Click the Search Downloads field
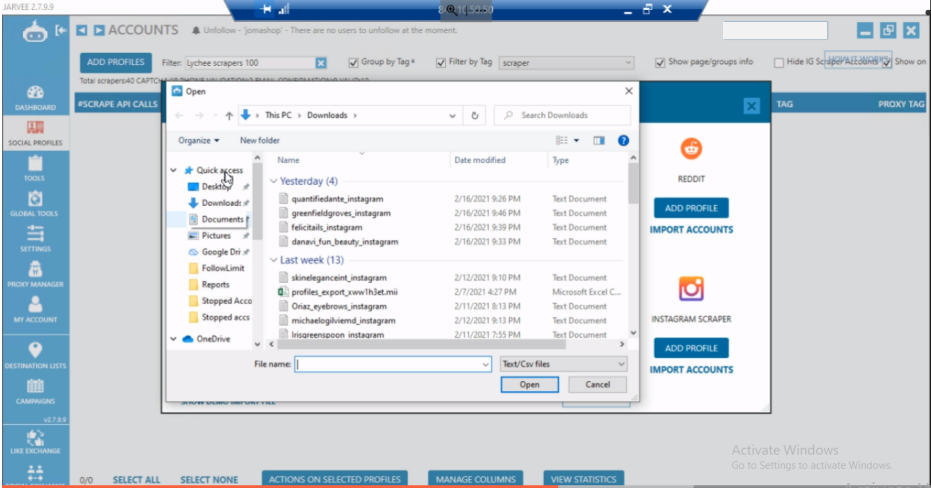Viewport: 931px width, 488px height. coord(562,116)
